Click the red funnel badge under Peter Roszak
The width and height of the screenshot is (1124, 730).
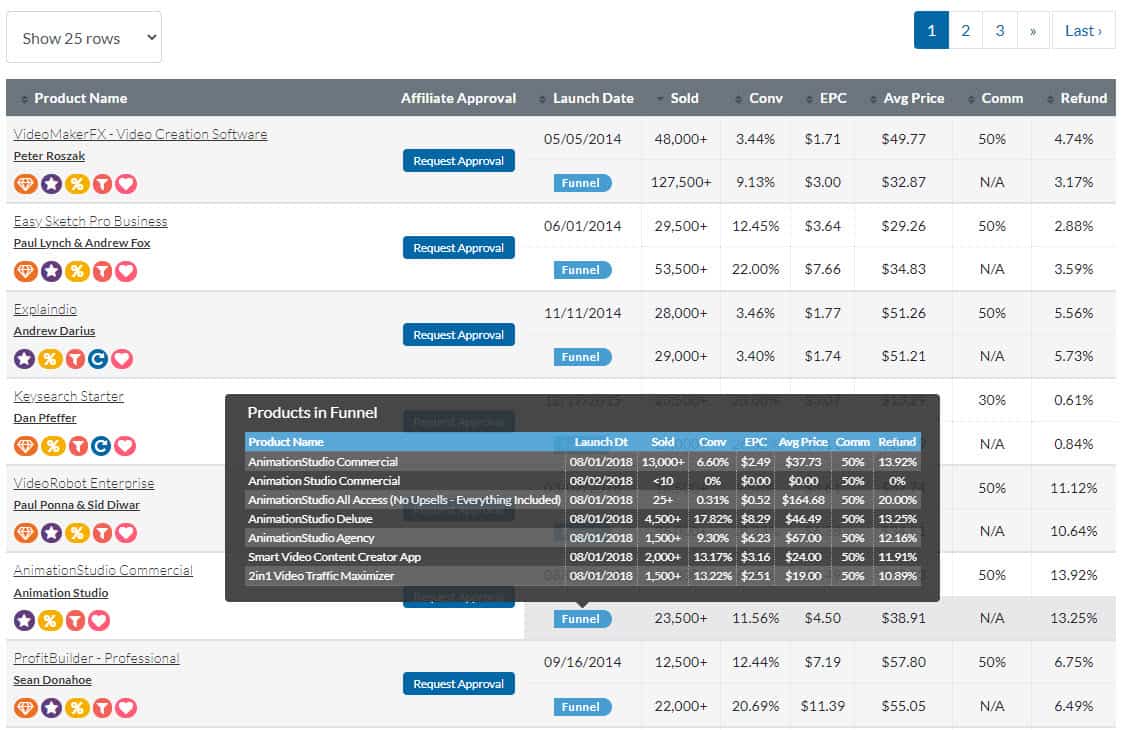pos(103,184)
